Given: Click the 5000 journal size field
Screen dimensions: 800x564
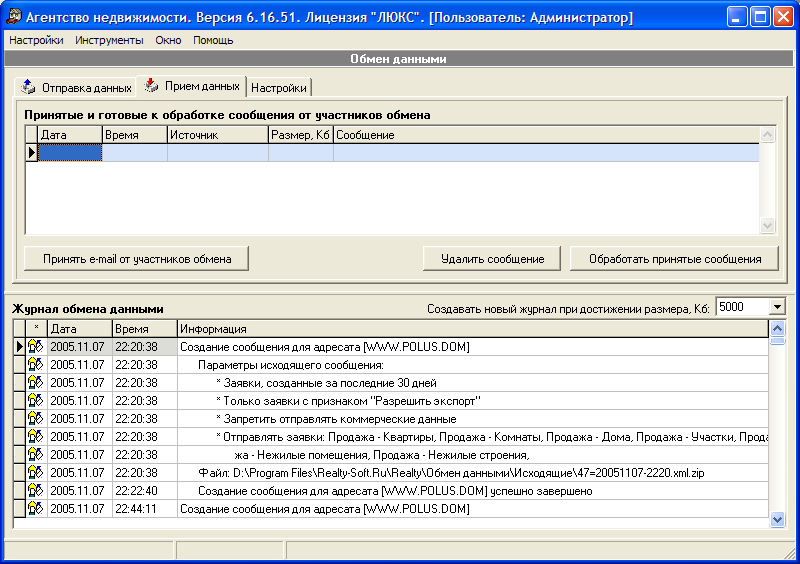Looking at the screenshot, I should point(743,307).
